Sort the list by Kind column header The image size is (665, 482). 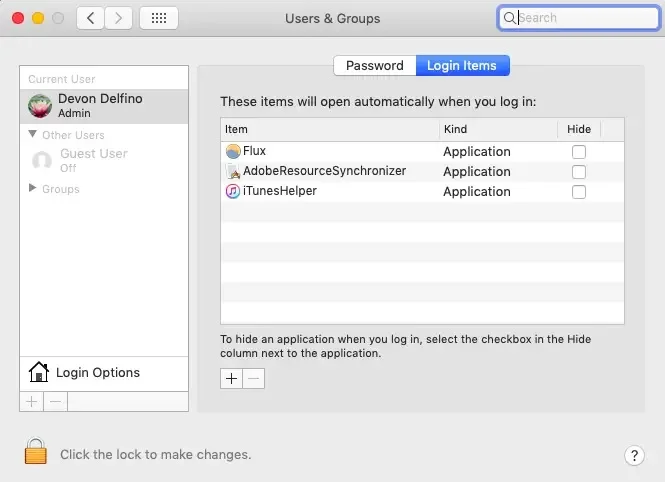click(497, 129)
